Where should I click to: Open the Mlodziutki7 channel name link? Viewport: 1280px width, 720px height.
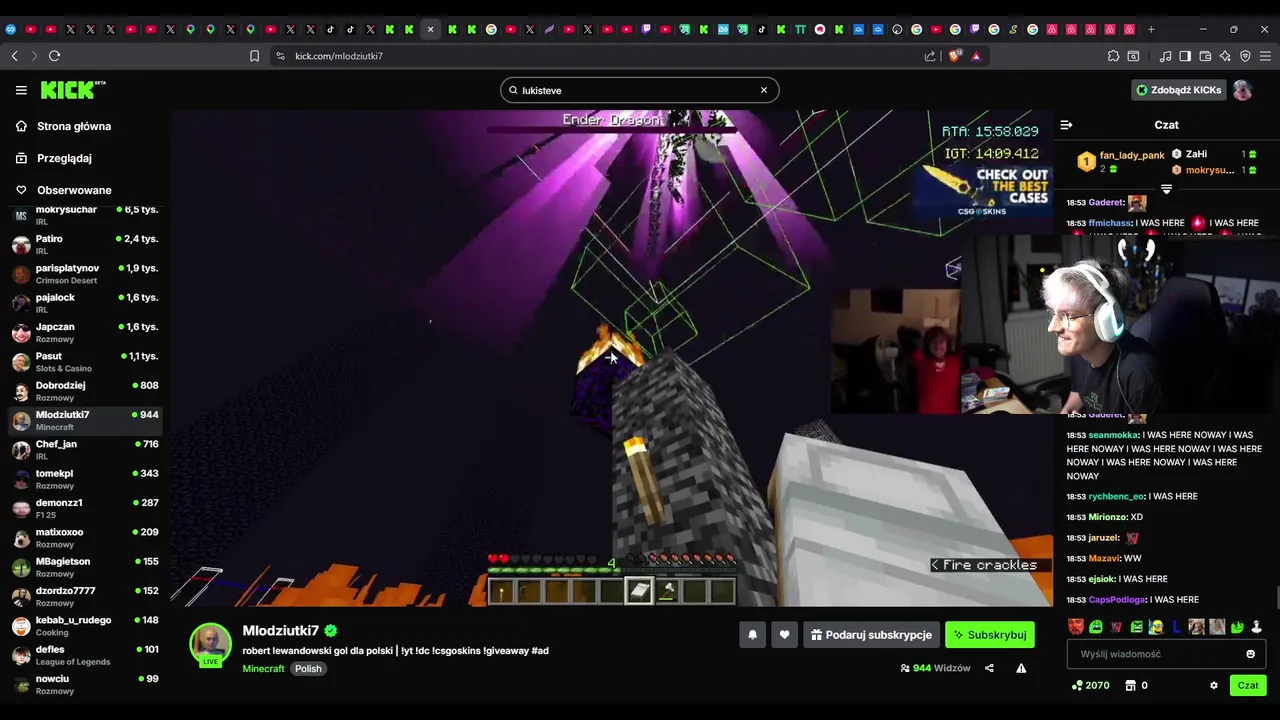(x=280, y=631)
